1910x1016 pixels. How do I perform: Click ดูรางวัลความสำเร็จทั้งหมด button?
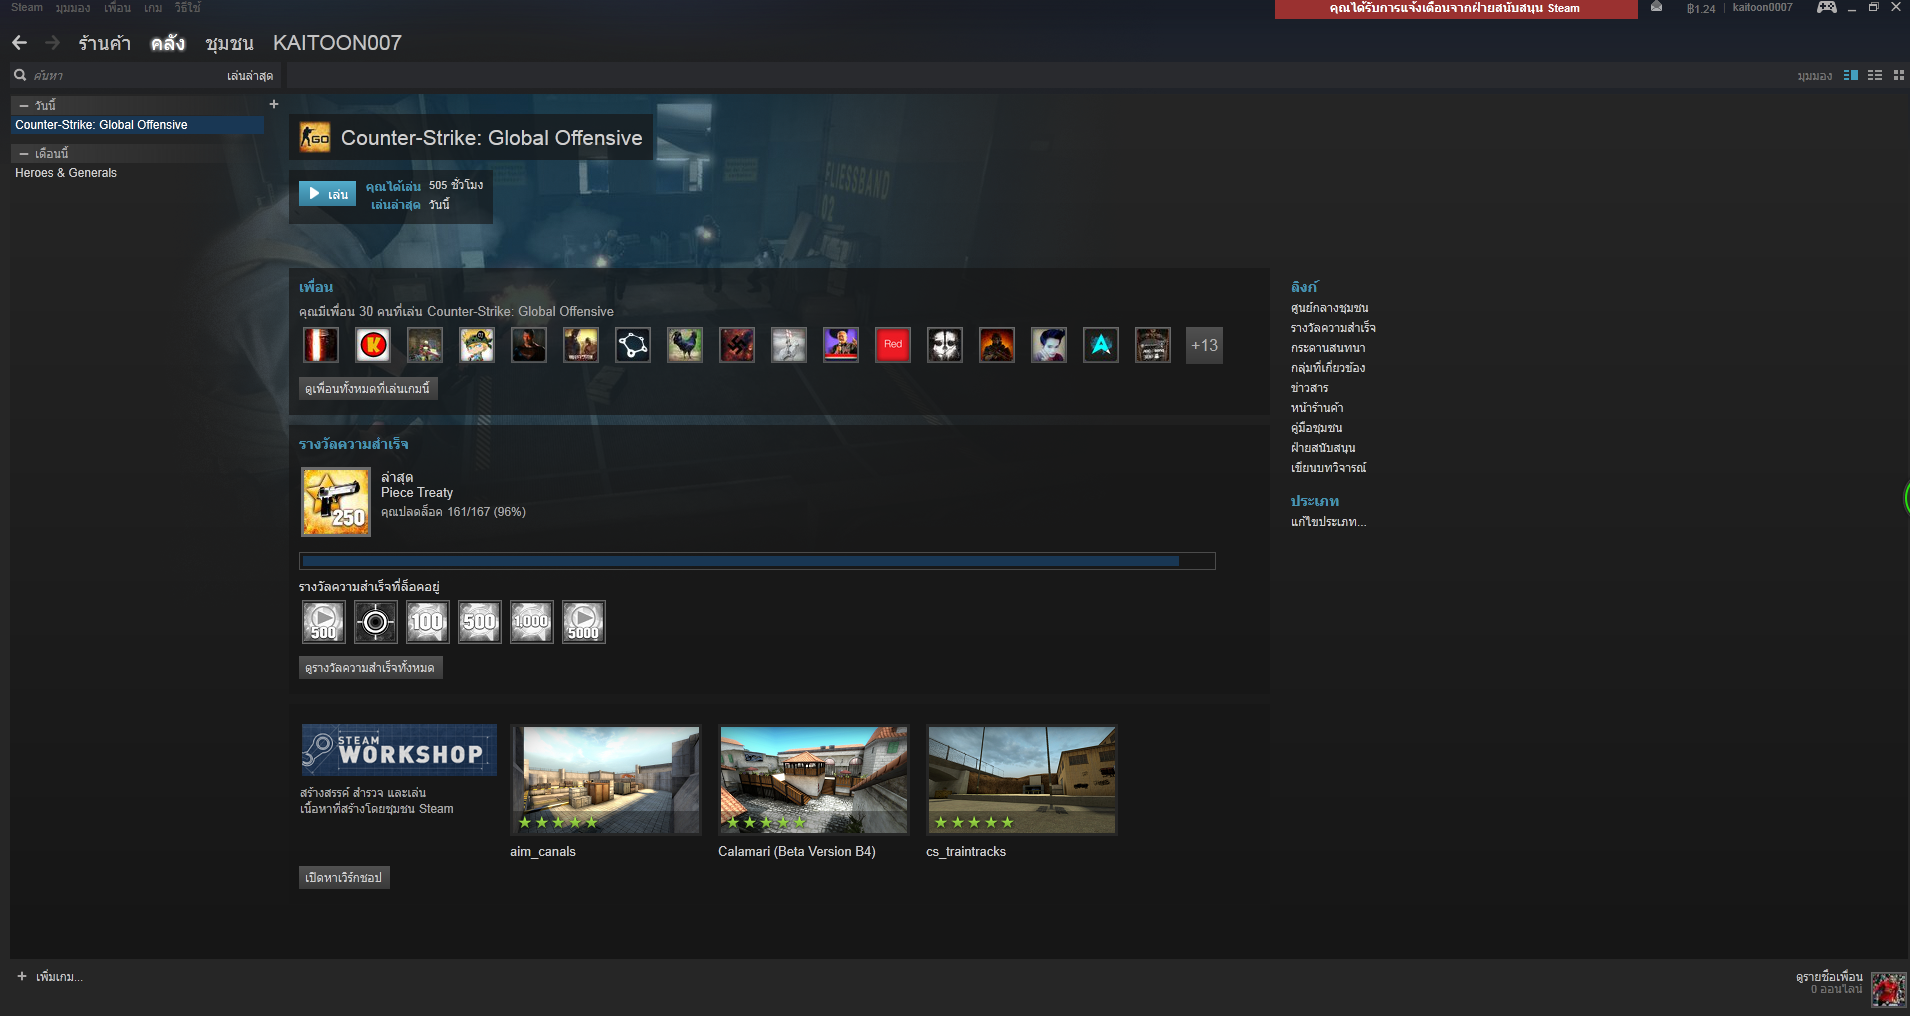click(370, 667)
